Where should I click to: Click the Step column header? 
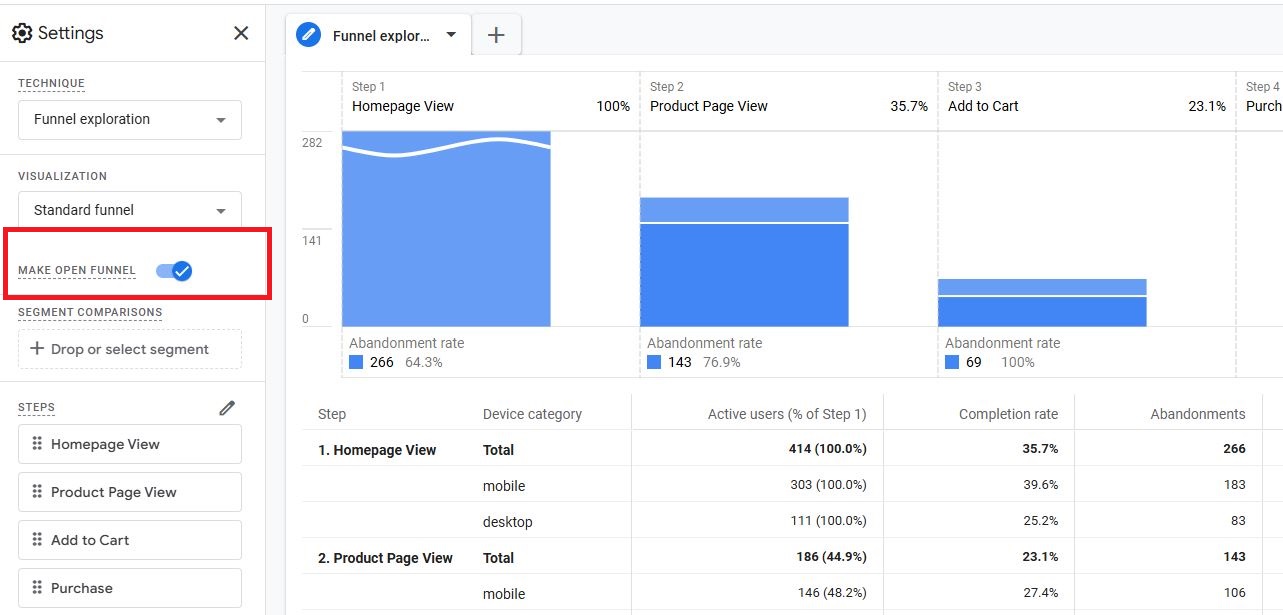click(332, 414)
